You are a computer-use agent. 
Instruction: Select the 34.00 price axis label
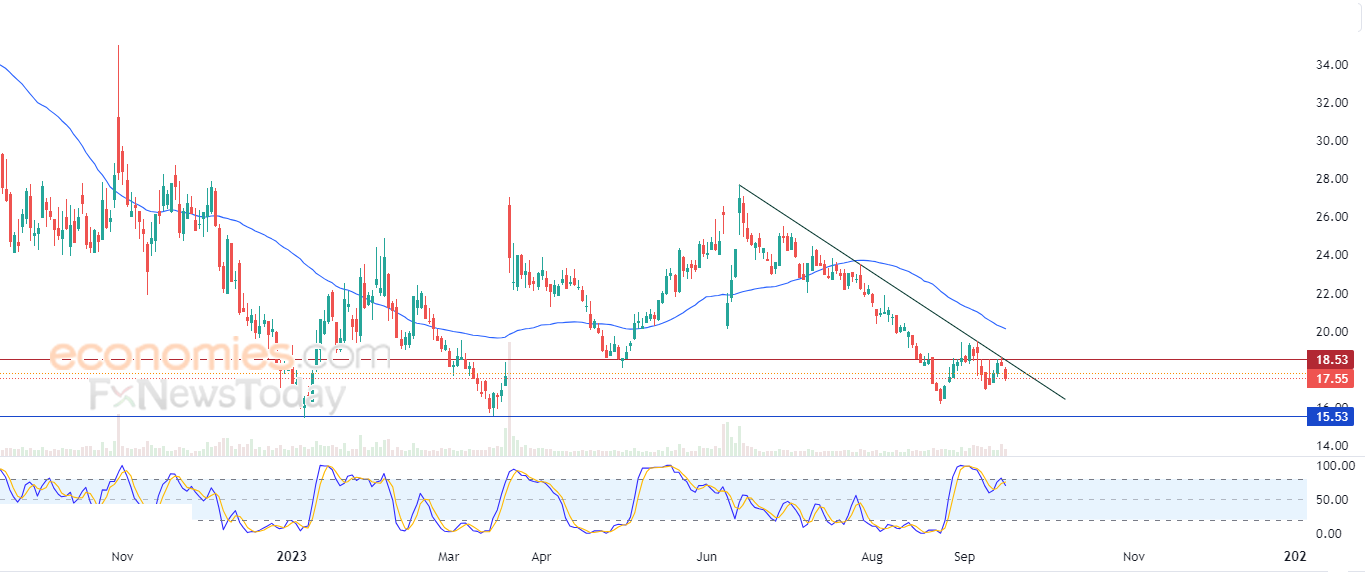pyautogui.click(x=1332, y=65)
